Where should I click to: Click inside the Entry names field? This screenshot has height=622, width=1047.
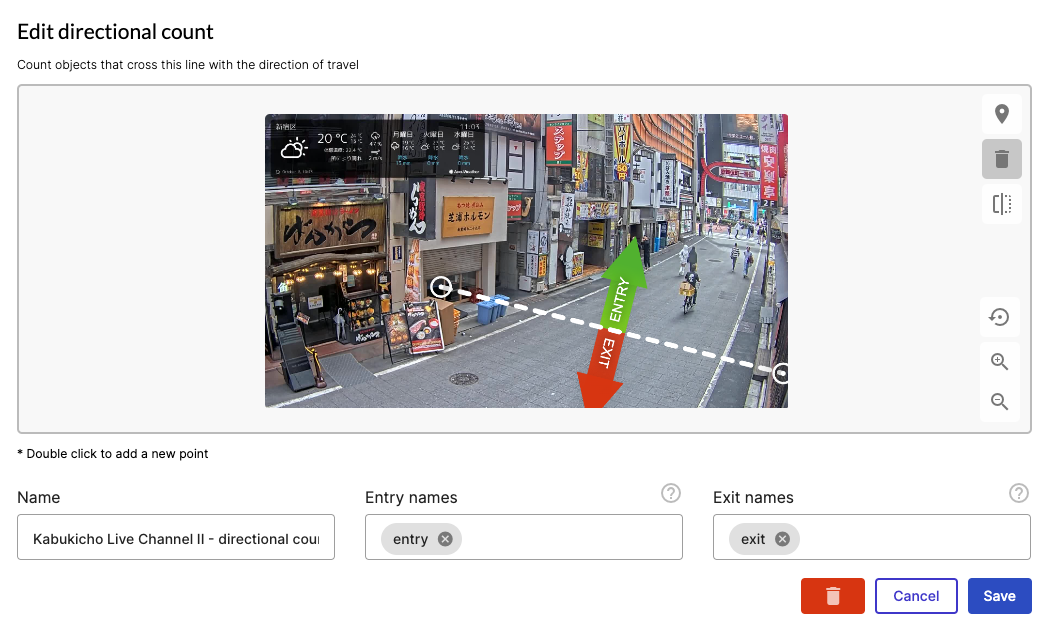click(570, 538)
